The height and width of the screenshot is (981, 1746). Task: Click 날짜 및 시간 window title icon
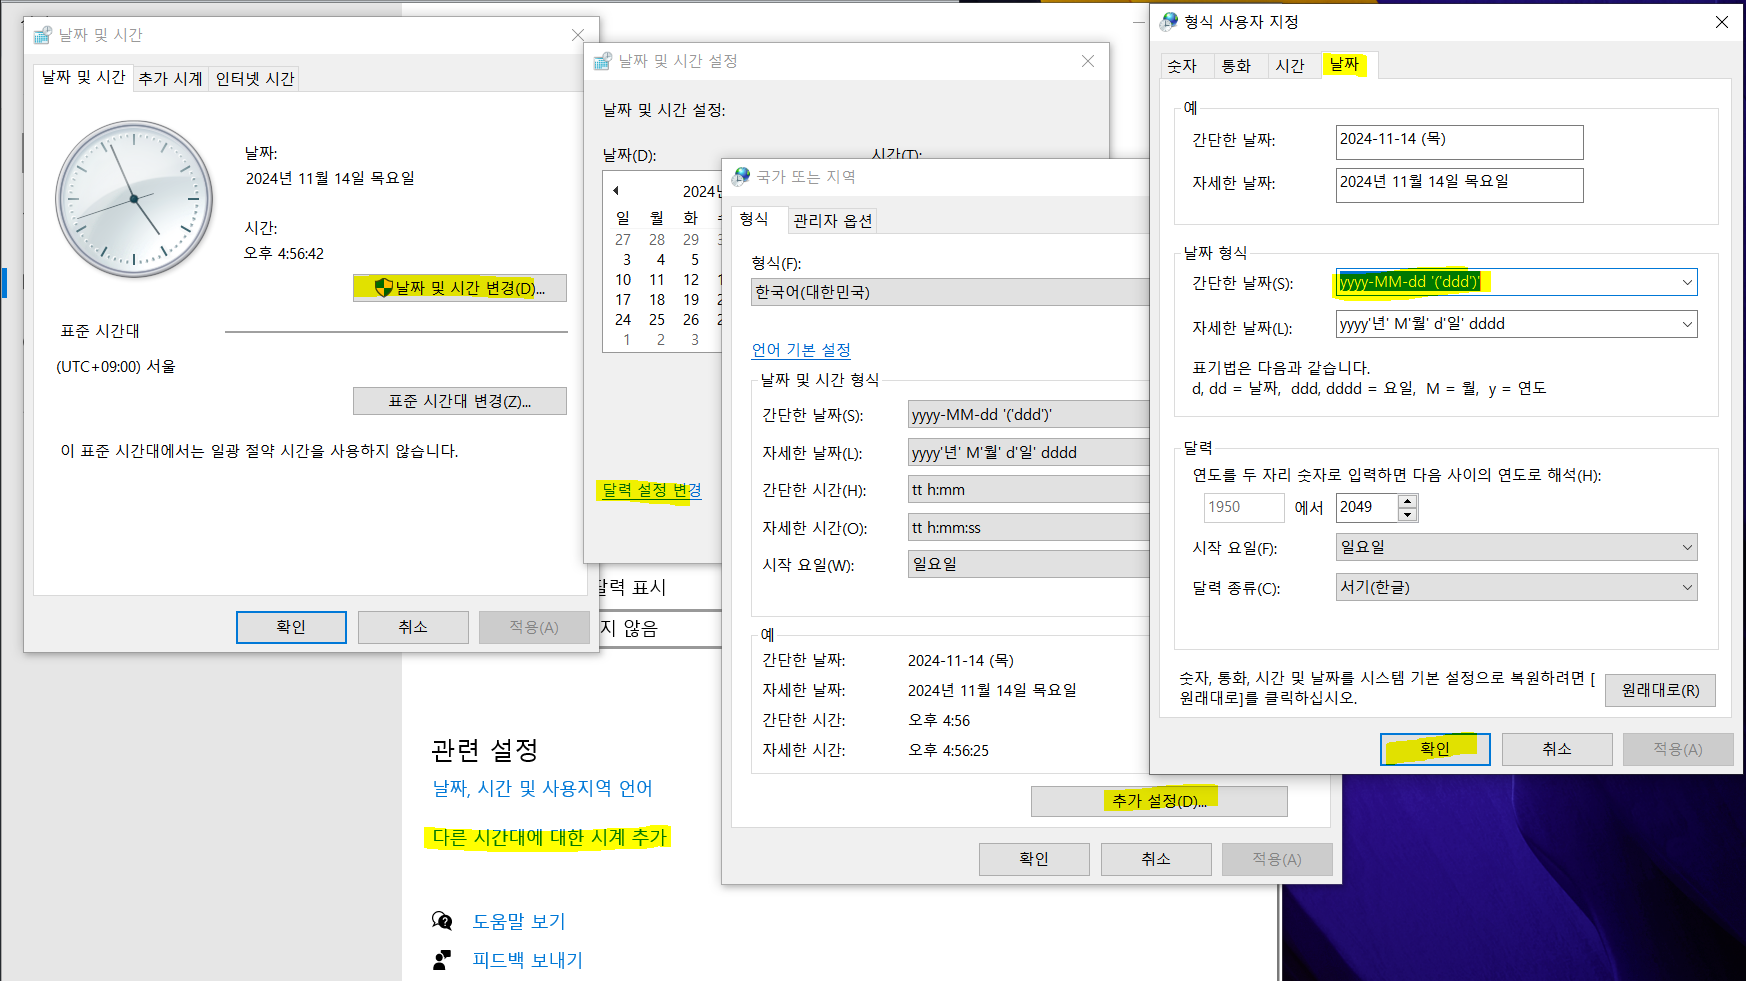point(42,35)
